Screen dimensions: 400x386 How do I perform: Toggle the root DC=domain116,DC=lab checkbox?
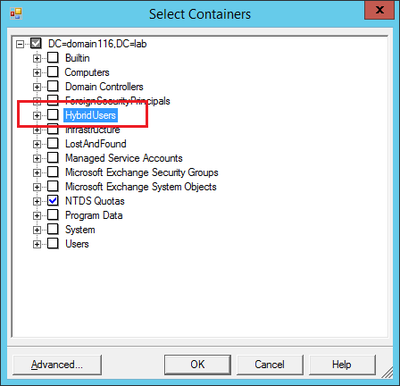[x=36, y=43]
